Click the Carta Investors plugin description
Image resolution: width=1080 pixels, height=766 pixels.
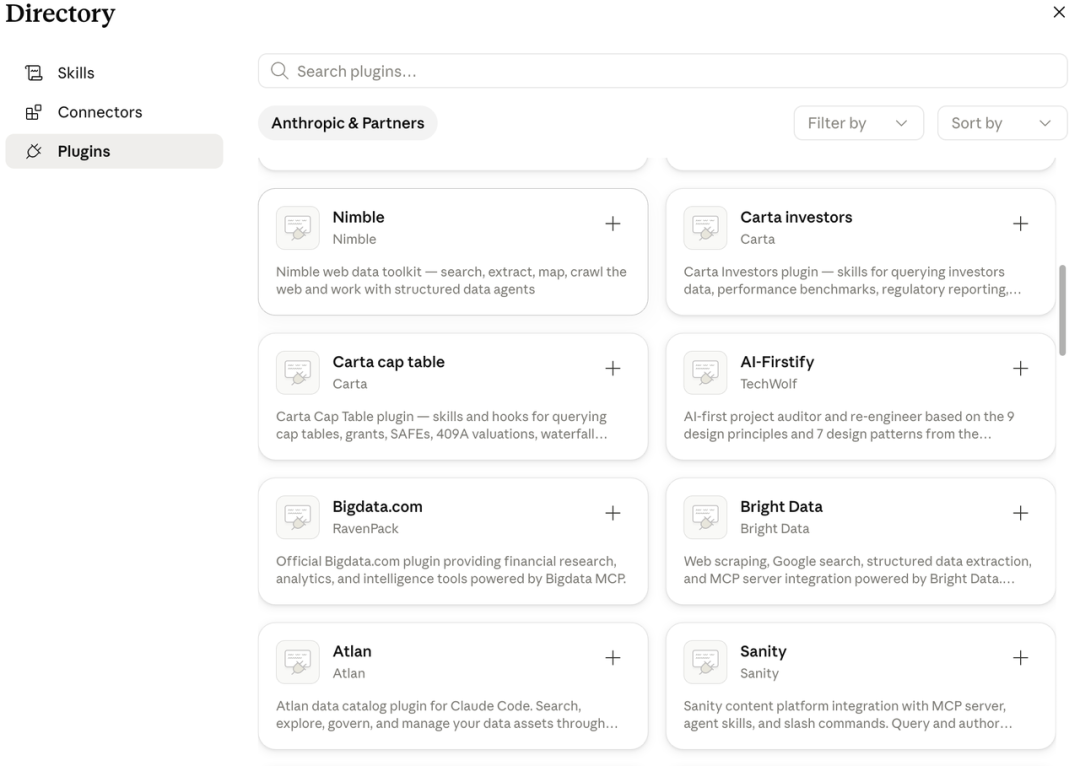(853, 280)
